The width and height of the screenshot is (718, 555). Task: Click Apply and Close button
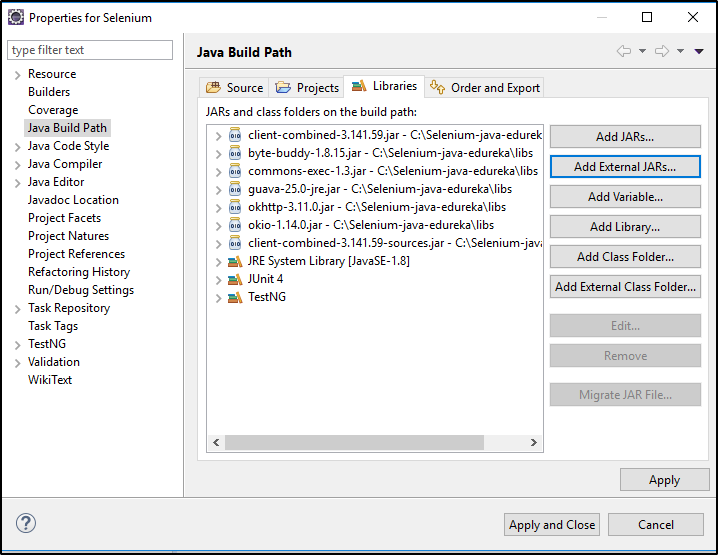pyautogui.click(x=552, y=524)
